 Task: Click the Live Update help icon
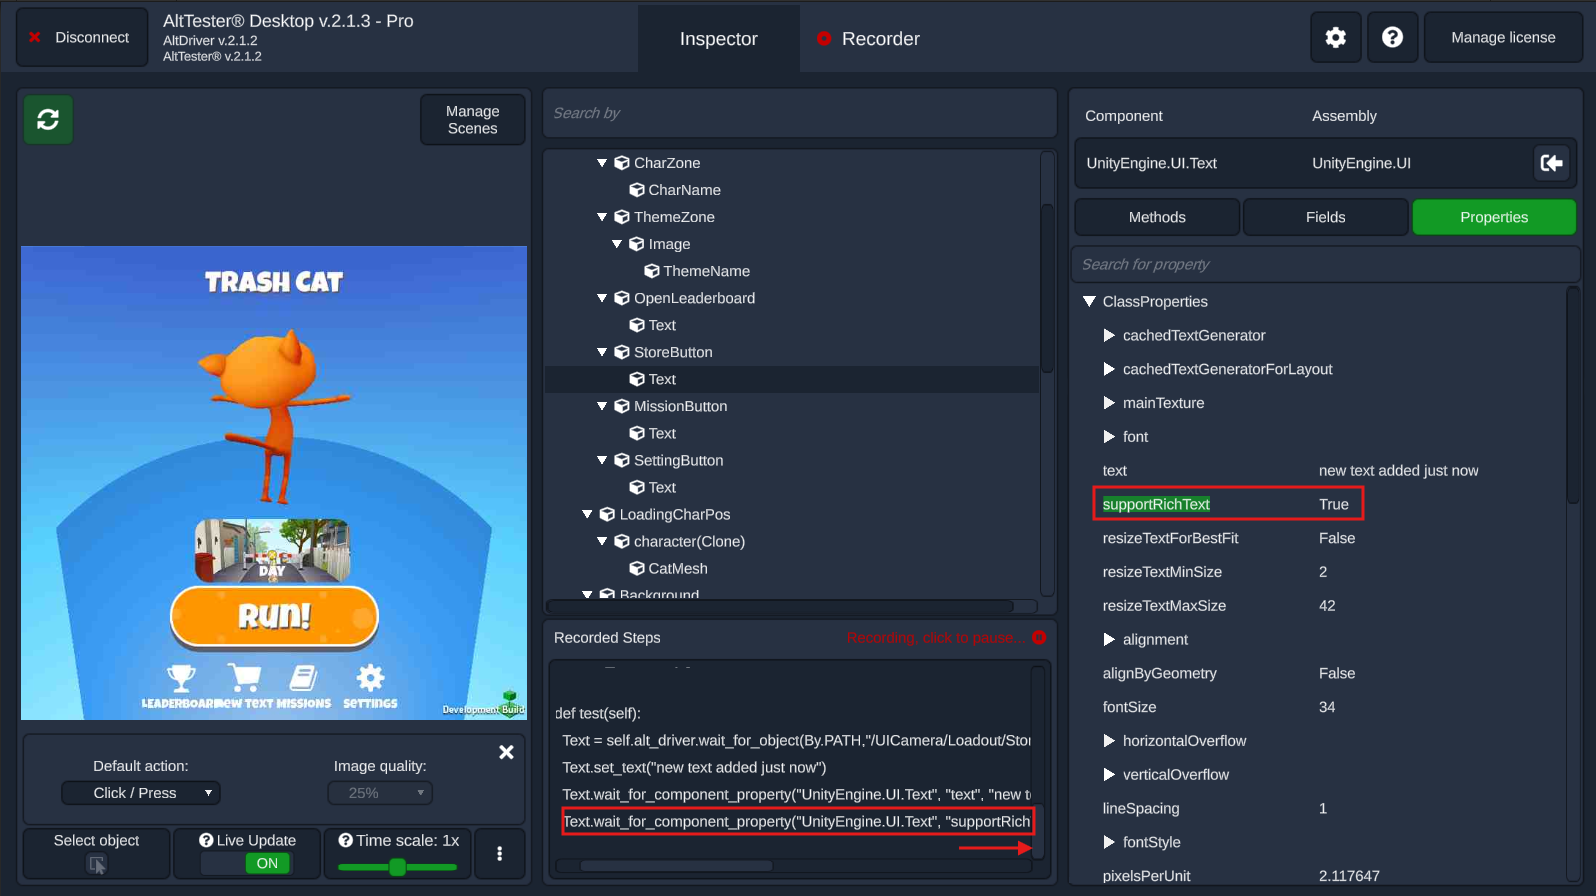[x=206, y=840]
